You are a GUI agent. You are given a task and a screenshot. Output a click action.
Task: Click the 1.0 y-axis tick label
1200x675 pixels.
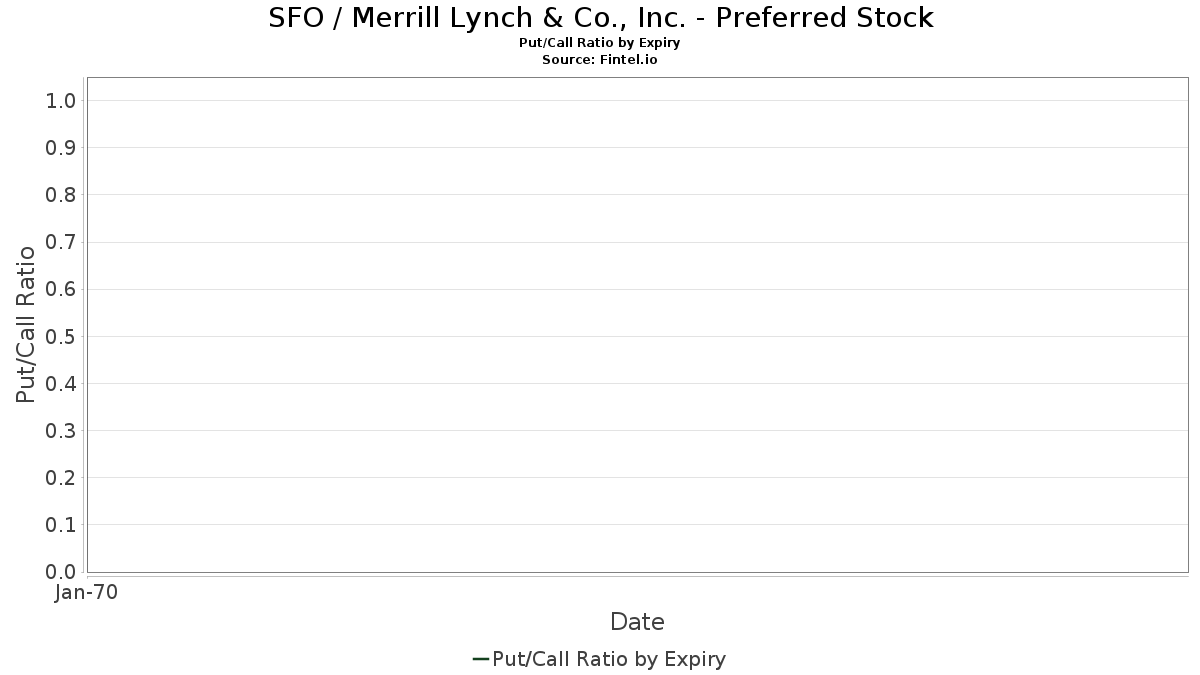61,101
